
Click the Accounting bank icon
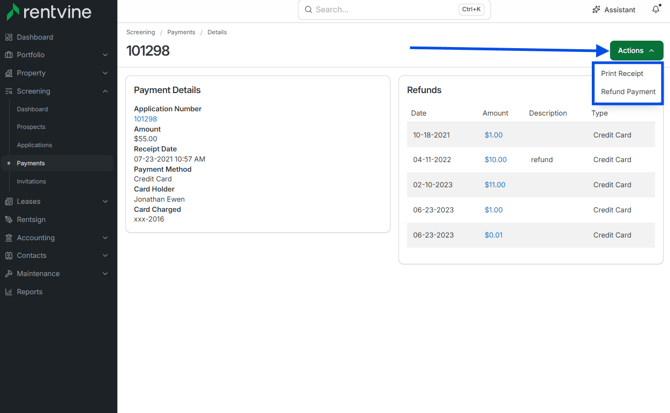(x=9, y=237)
